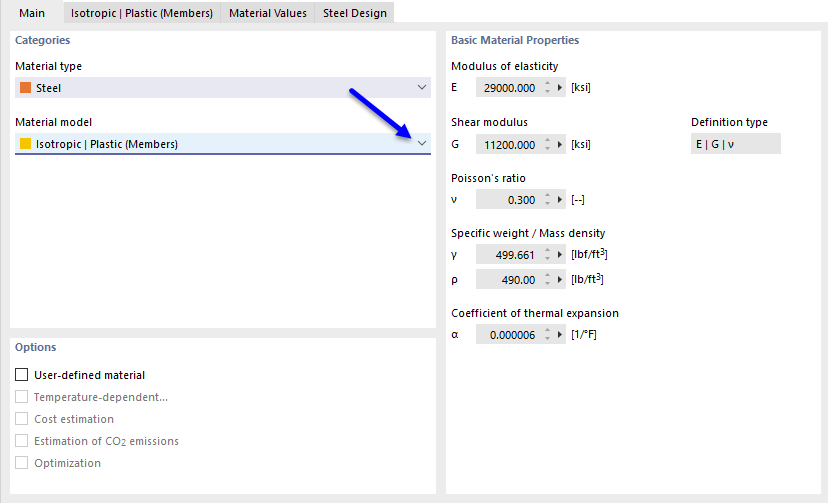
Task: Toggle the Optimization checkbox
Action: tap(22, 463)
